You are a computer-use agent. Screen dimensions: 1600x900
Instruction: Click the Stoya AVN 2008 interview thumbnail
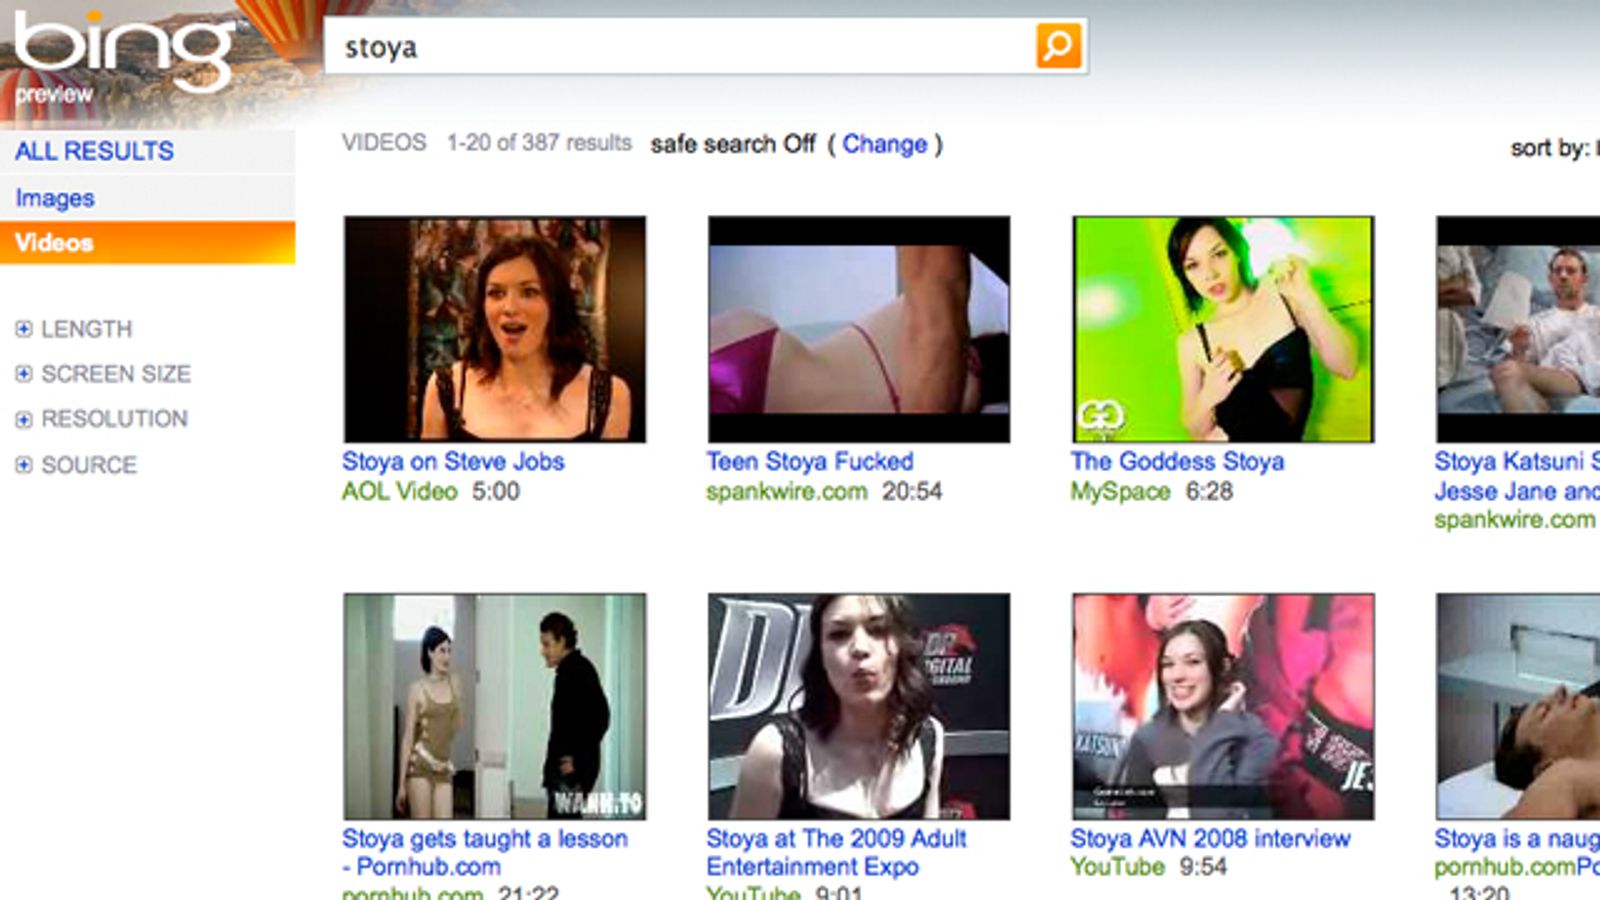(1223, 706)
